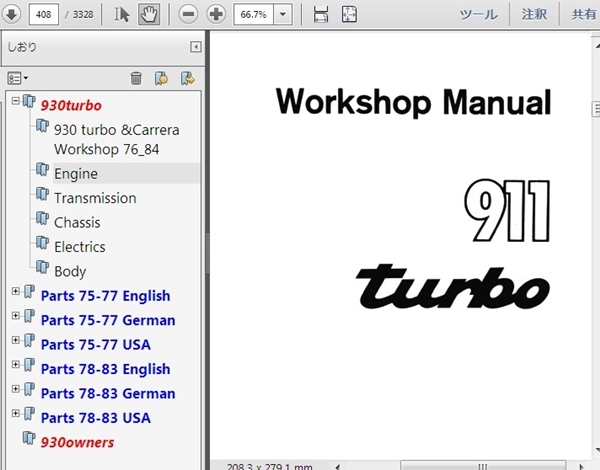
Task: Enable scrolling mode fit-width icon
Action: click(321, 15)
